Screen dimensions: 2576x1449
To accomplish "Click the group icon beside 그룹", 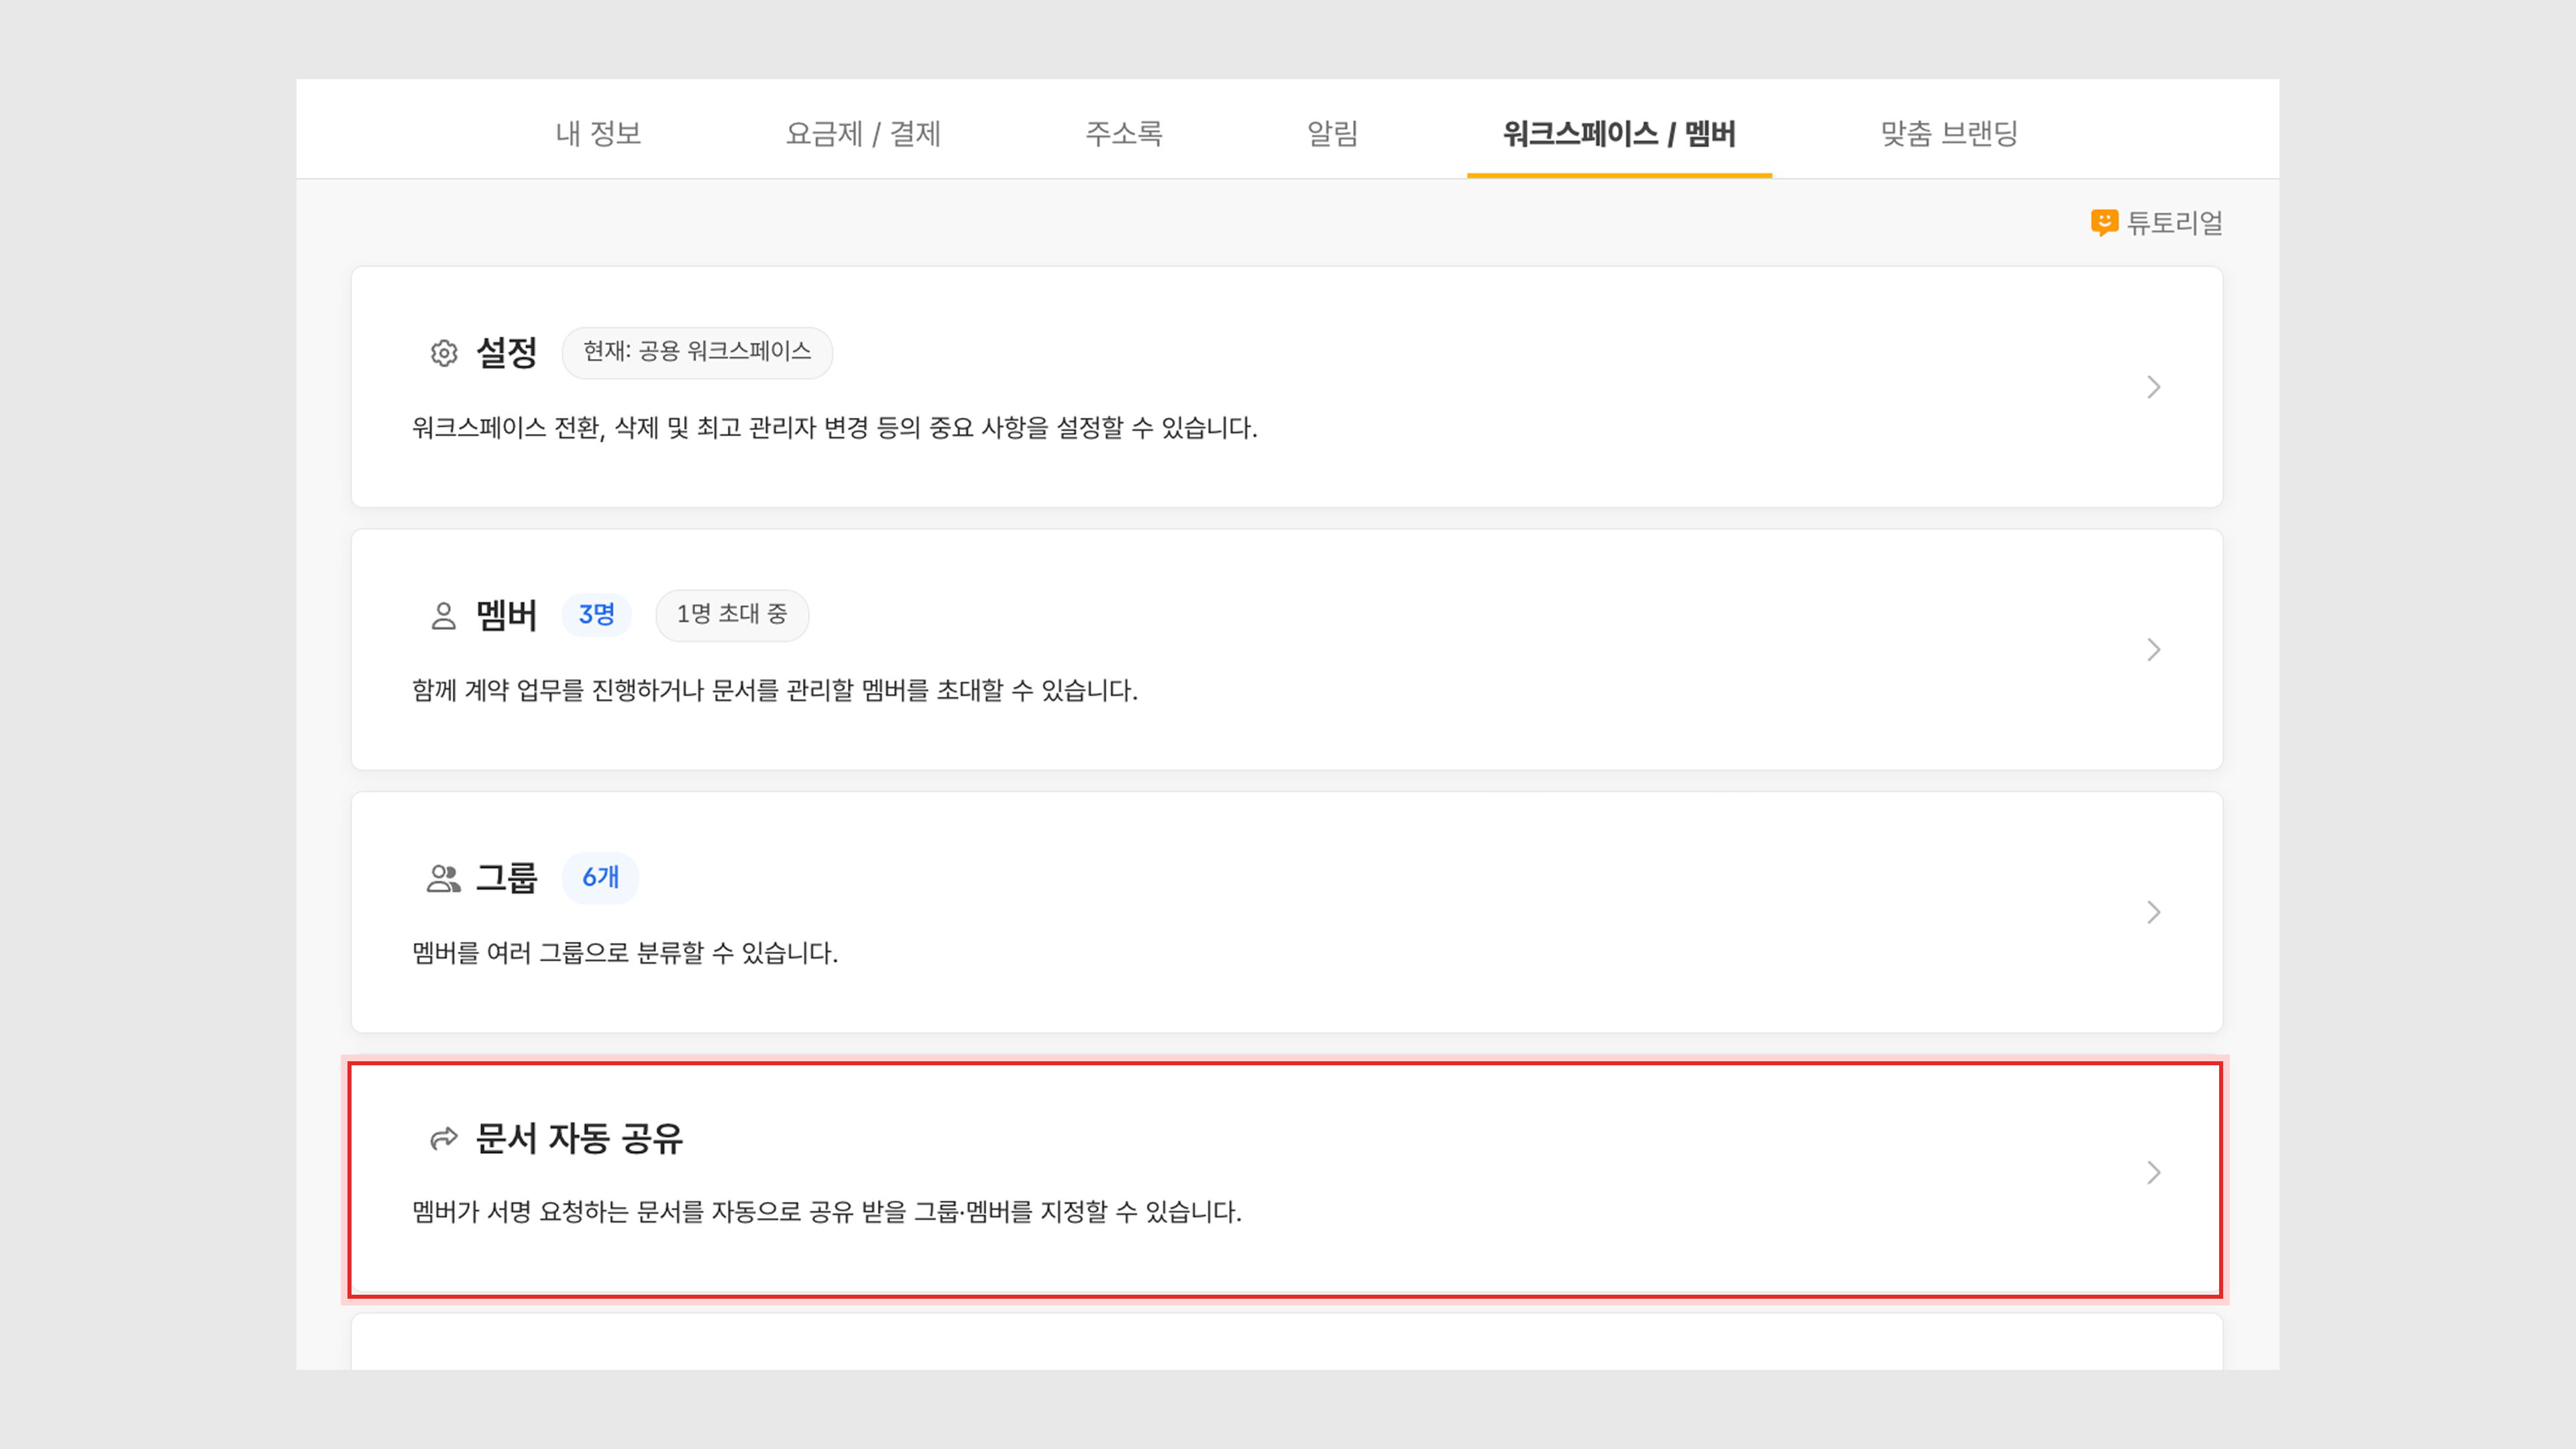I will click(x=443, y=878).
